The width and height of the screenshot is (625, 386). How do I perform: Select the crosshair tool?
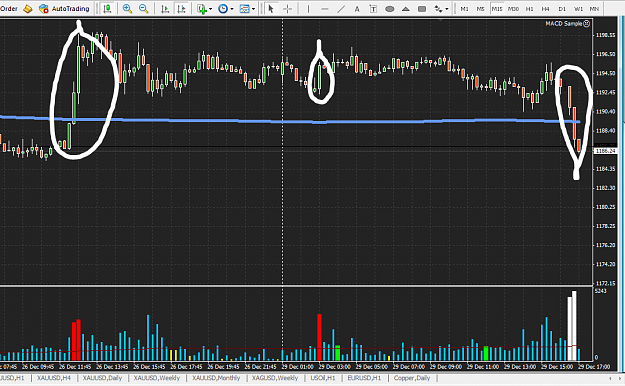(x=287, y=8)
